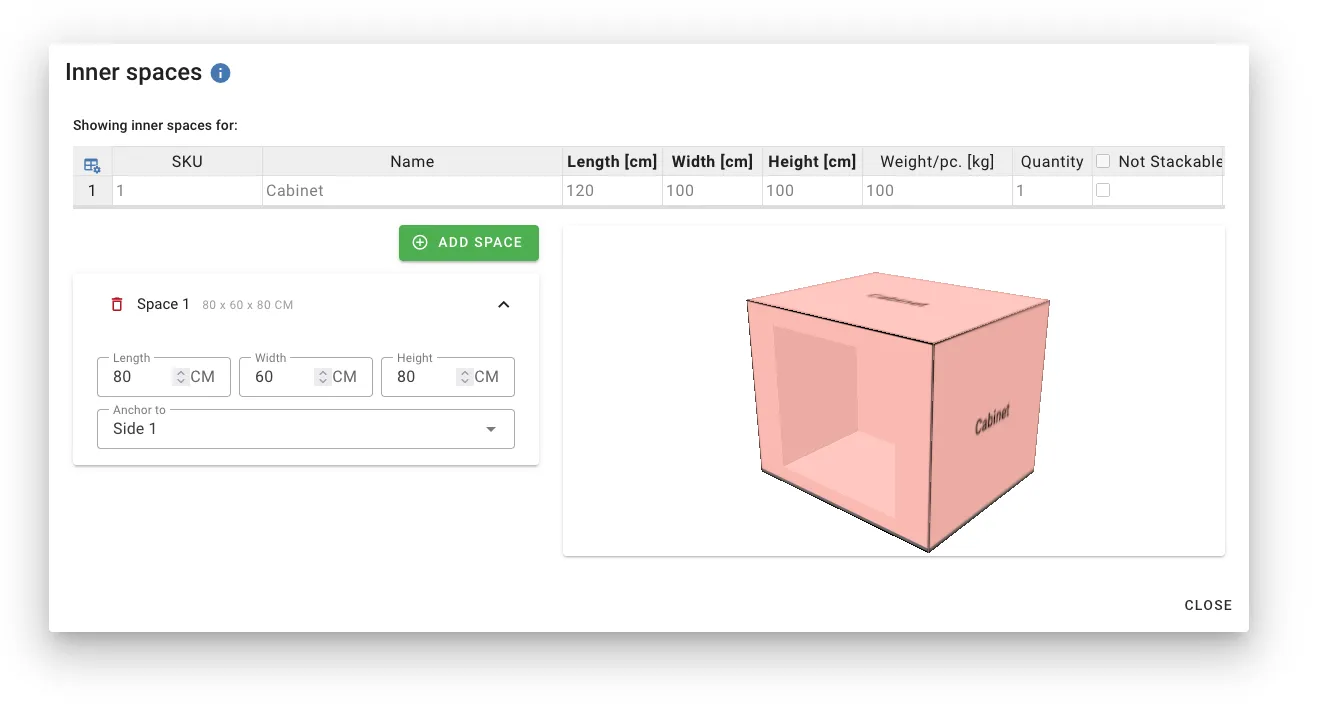This screenshot has width=1317, height=717.
Task: Increase the Height value with the stepper
Action: pyautogui.click(x=463, y=372)
